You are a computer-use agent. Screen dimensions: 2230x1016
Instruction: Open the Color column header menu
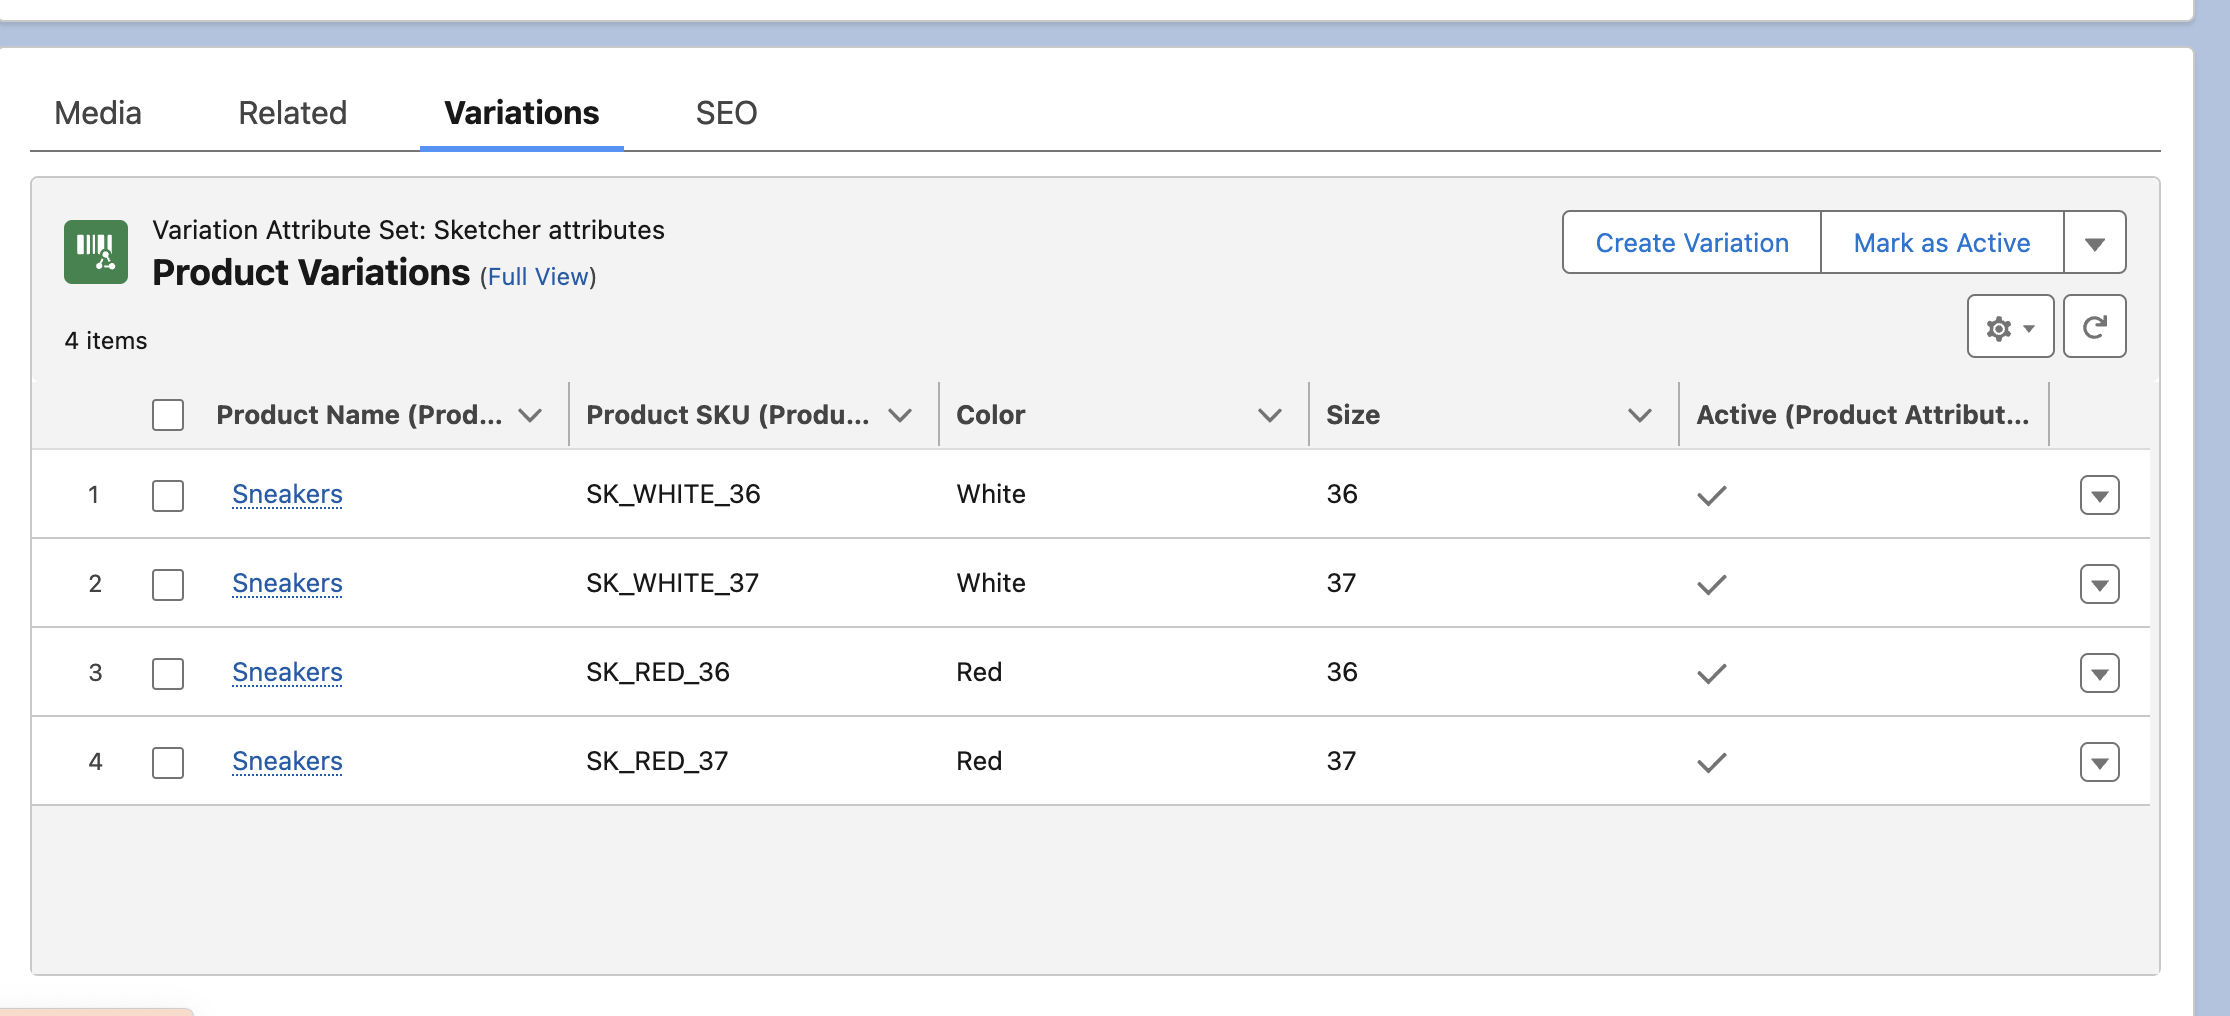click(1269, 415)
